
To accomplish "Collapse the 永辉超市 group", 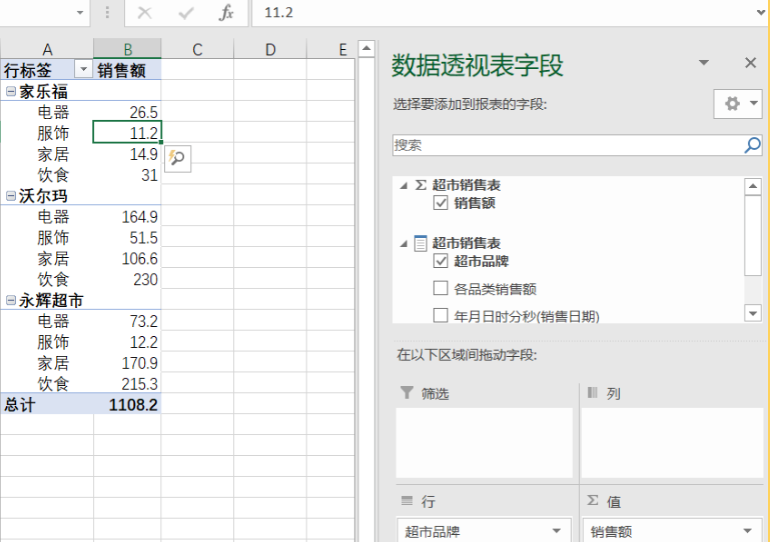I will click(11, 300).
